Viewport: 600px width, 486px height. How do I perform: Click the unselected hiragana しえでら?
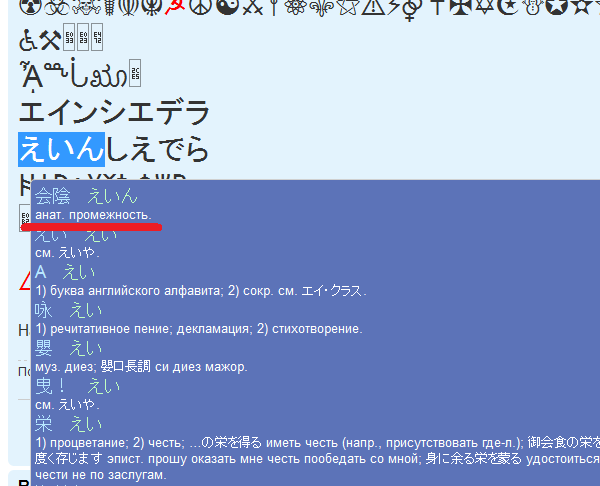point(157,149)
